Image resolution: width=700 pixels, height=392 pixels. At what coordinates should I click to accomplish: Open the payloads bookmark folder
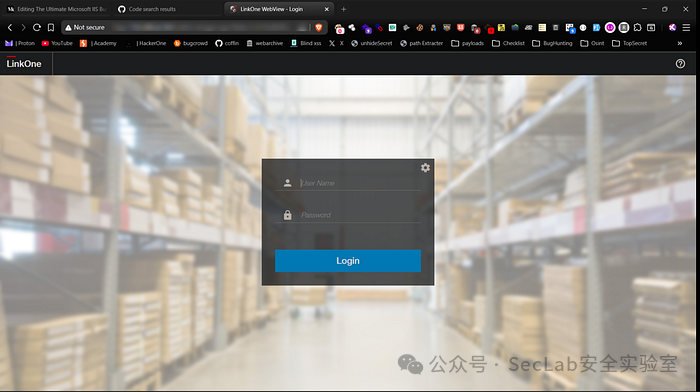click(467, 43)
